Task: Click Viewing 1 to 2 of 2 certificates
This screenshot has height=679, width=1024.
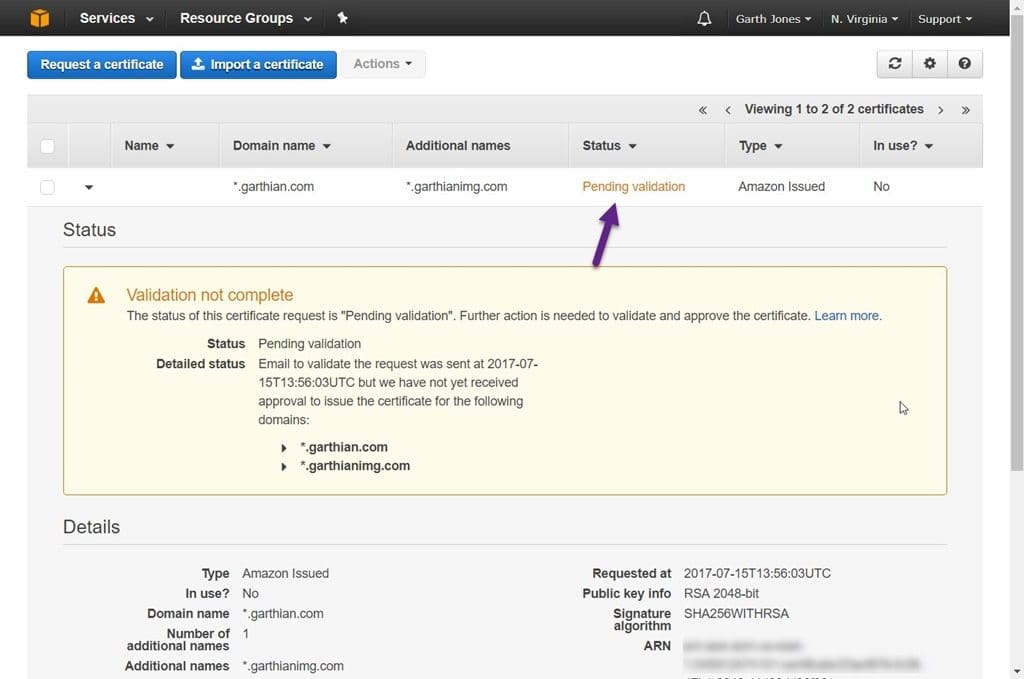Action: click(834, 109)
